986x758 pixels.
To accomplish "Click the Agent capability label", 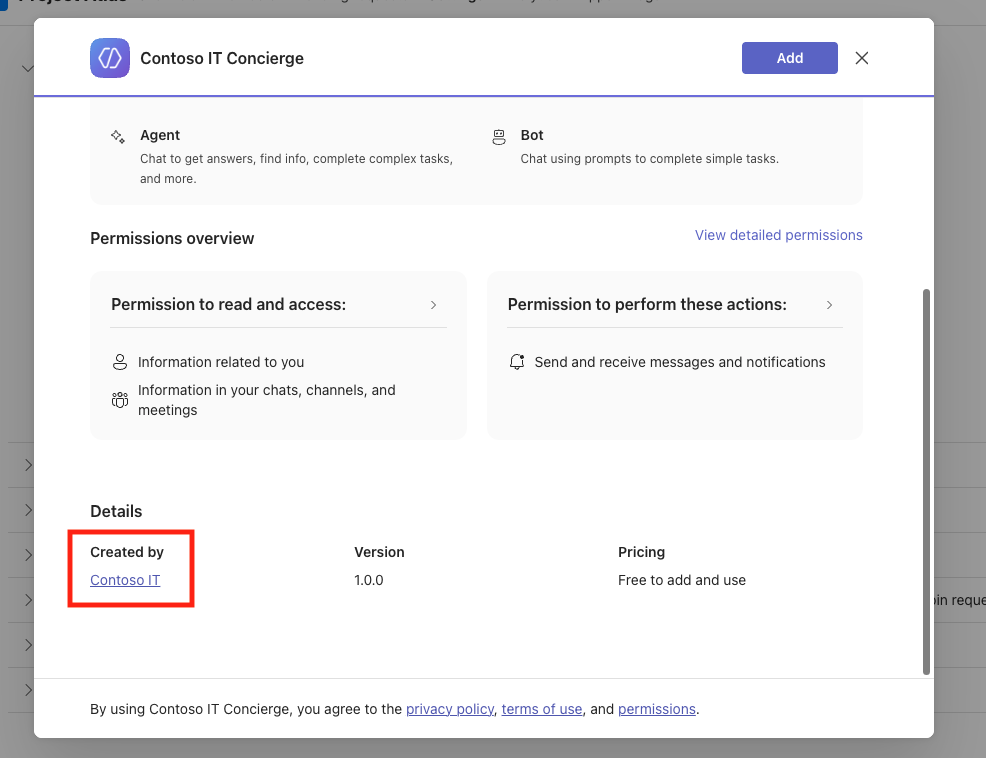I will tap(160, 135).
